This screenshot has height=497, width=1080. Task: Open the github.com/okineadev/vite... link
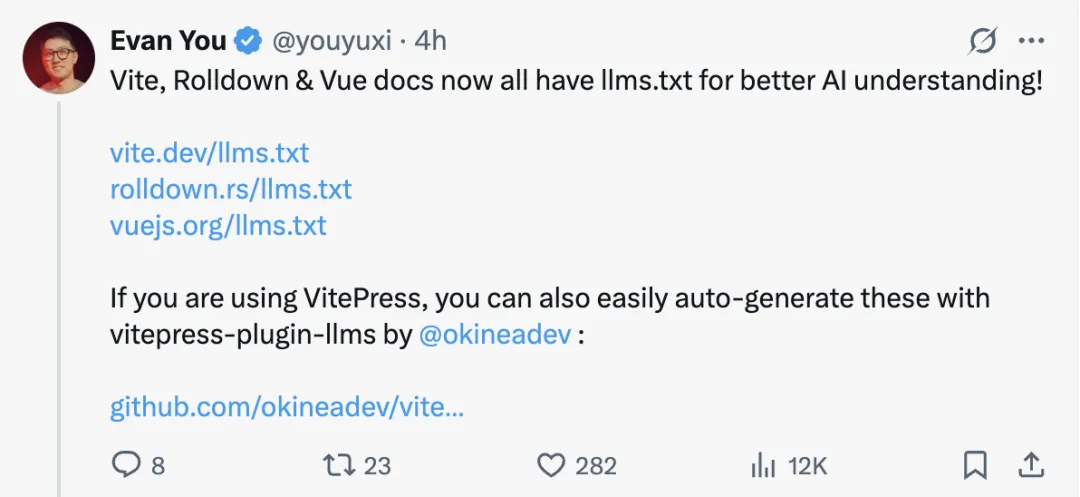point(287,408)
